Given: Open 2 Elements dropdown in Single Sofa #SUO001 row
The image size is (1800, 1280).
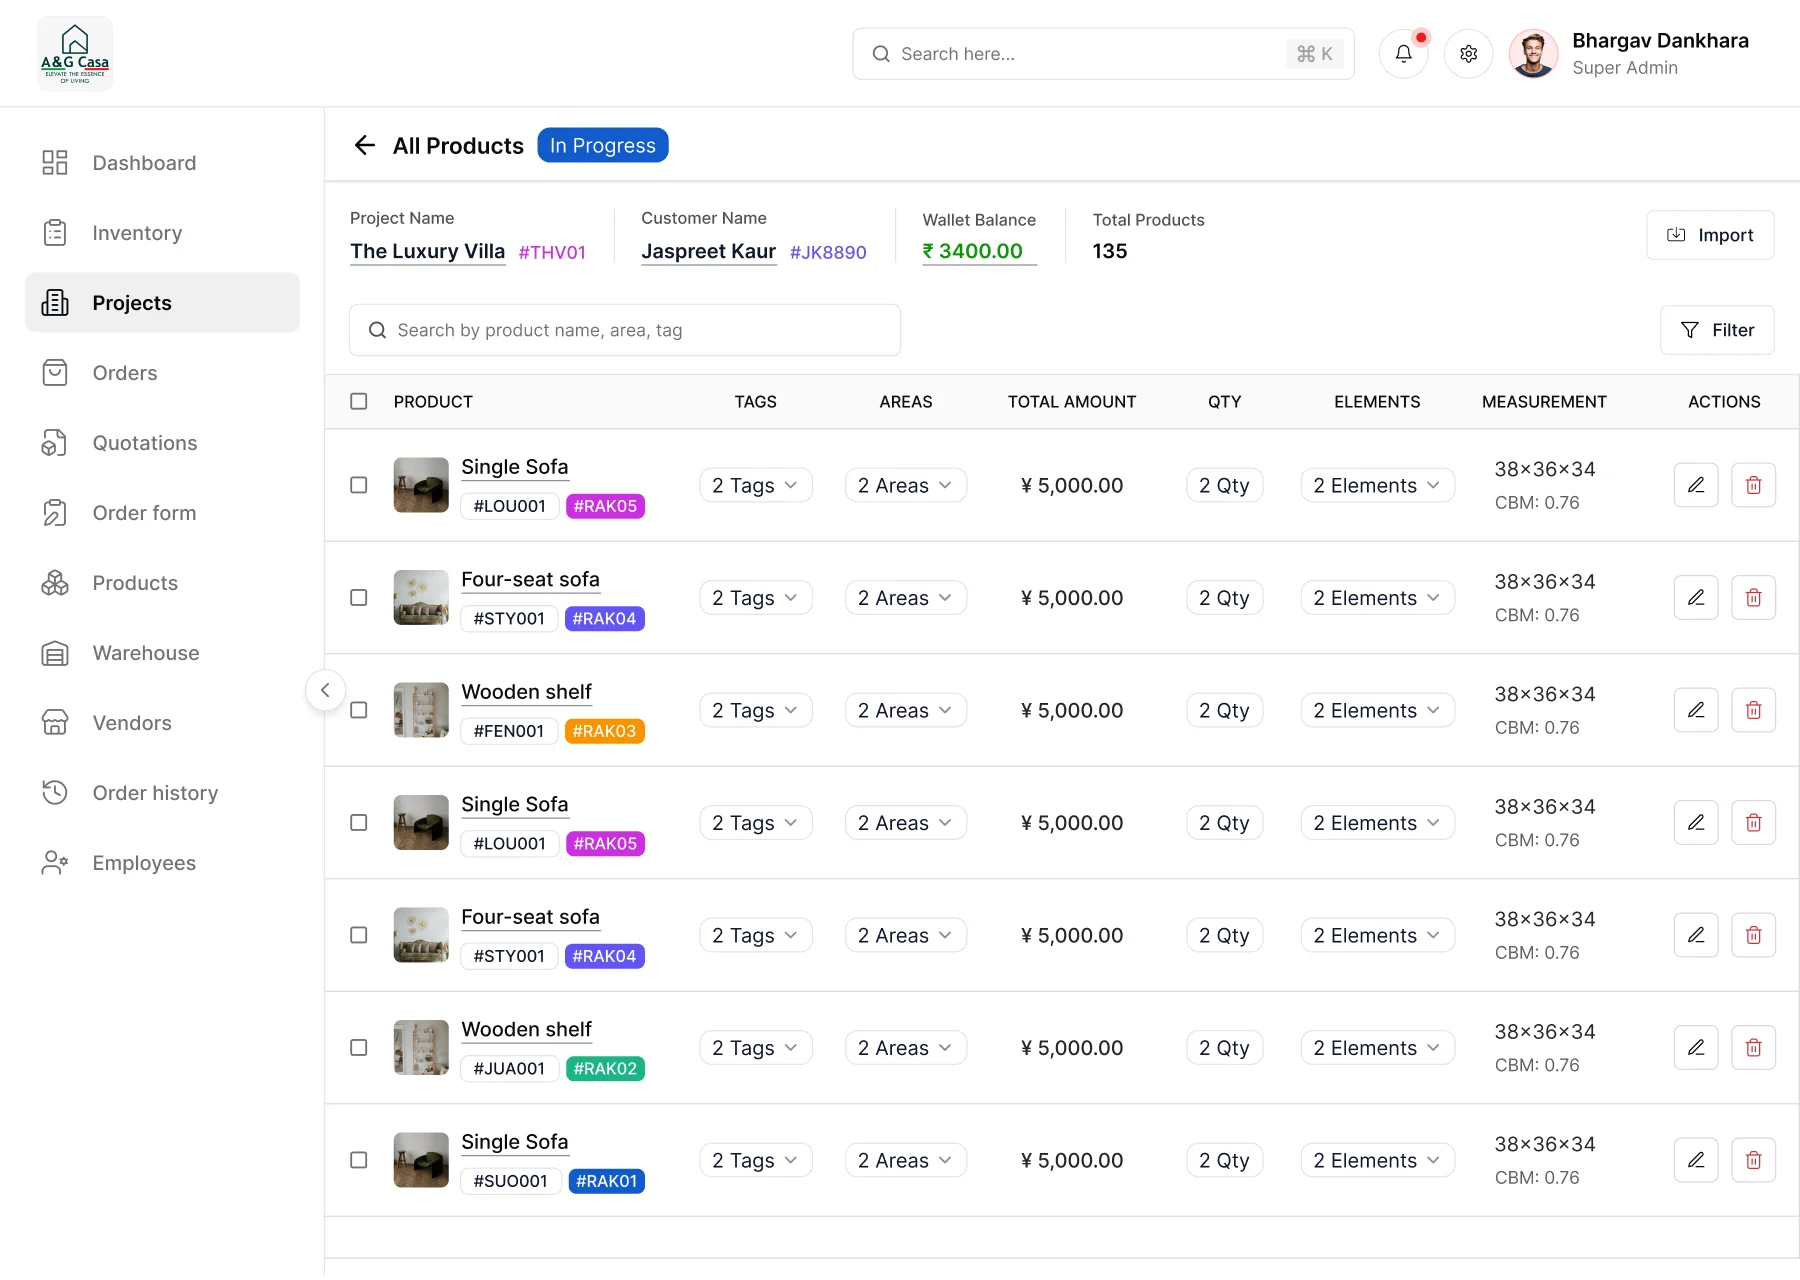Looking at the screenshot, I should pyautogui.click(x=1377, y=1160).
